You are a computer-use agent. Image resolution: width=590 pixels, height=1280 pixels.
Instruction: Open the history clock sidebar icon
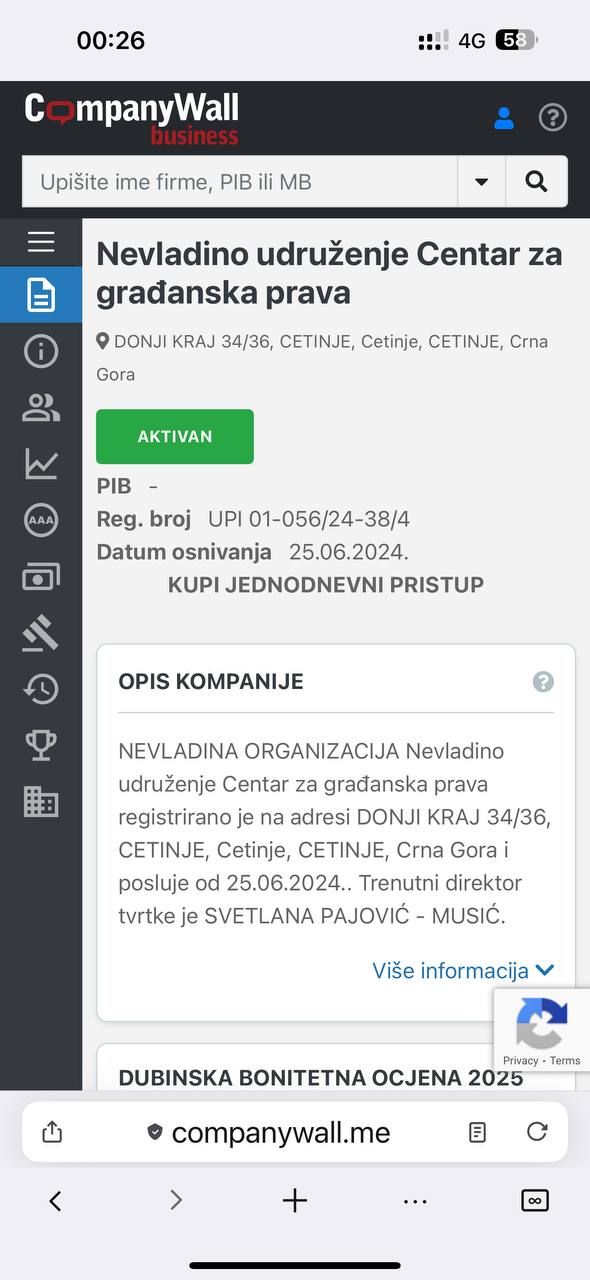tap(41, 689)
